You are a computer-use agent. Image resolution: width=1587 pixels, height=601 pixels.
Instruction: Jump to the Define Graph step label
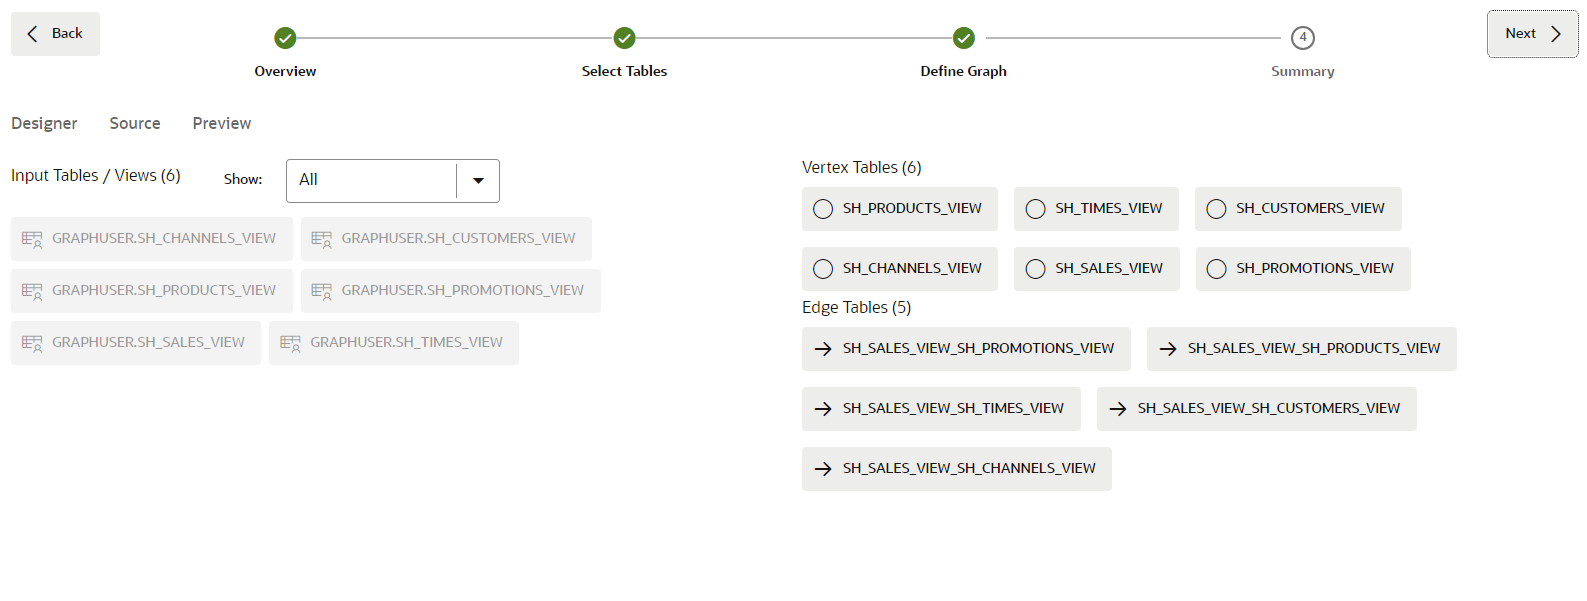click(963, 71)
